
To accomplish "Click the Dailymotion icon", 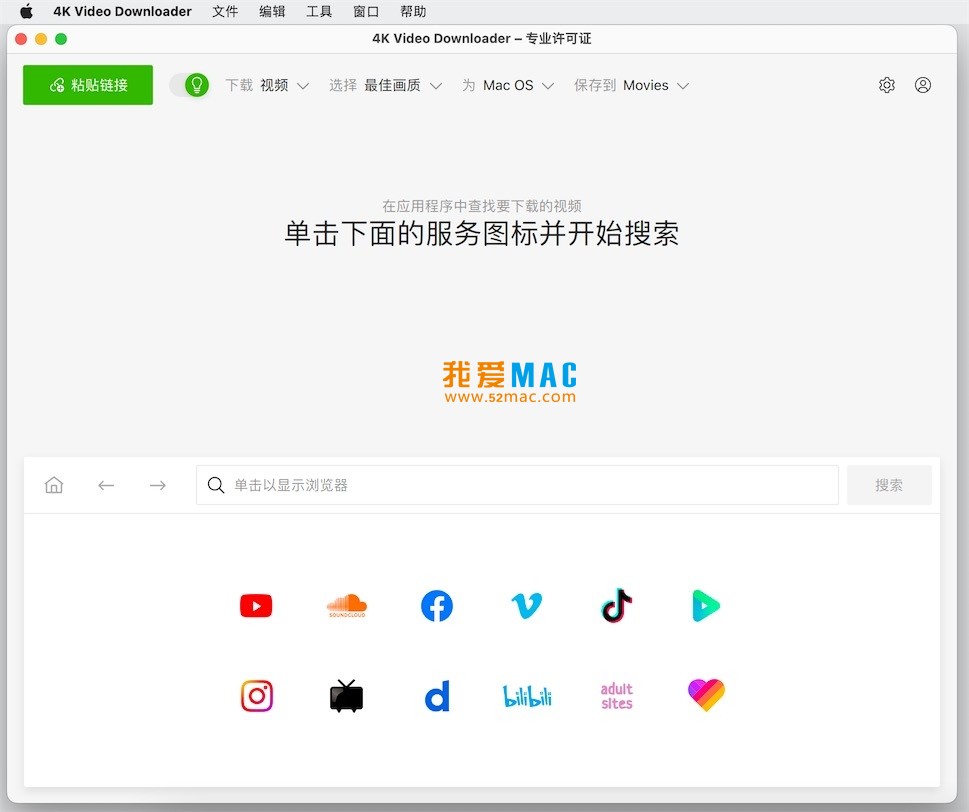I will point(436,695).
